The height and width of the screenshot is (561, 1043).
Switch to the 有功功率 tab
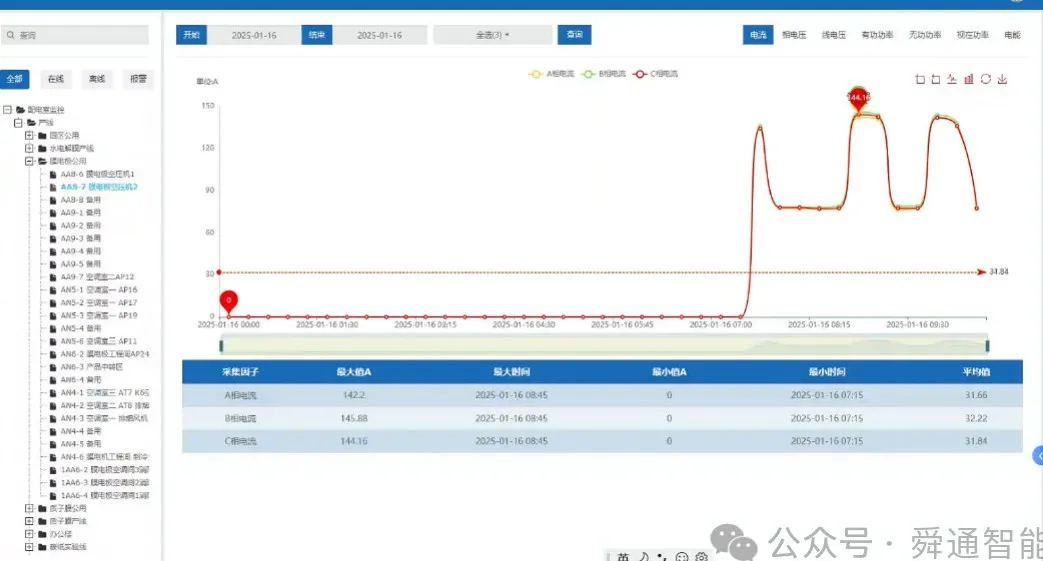pos(877,35)
